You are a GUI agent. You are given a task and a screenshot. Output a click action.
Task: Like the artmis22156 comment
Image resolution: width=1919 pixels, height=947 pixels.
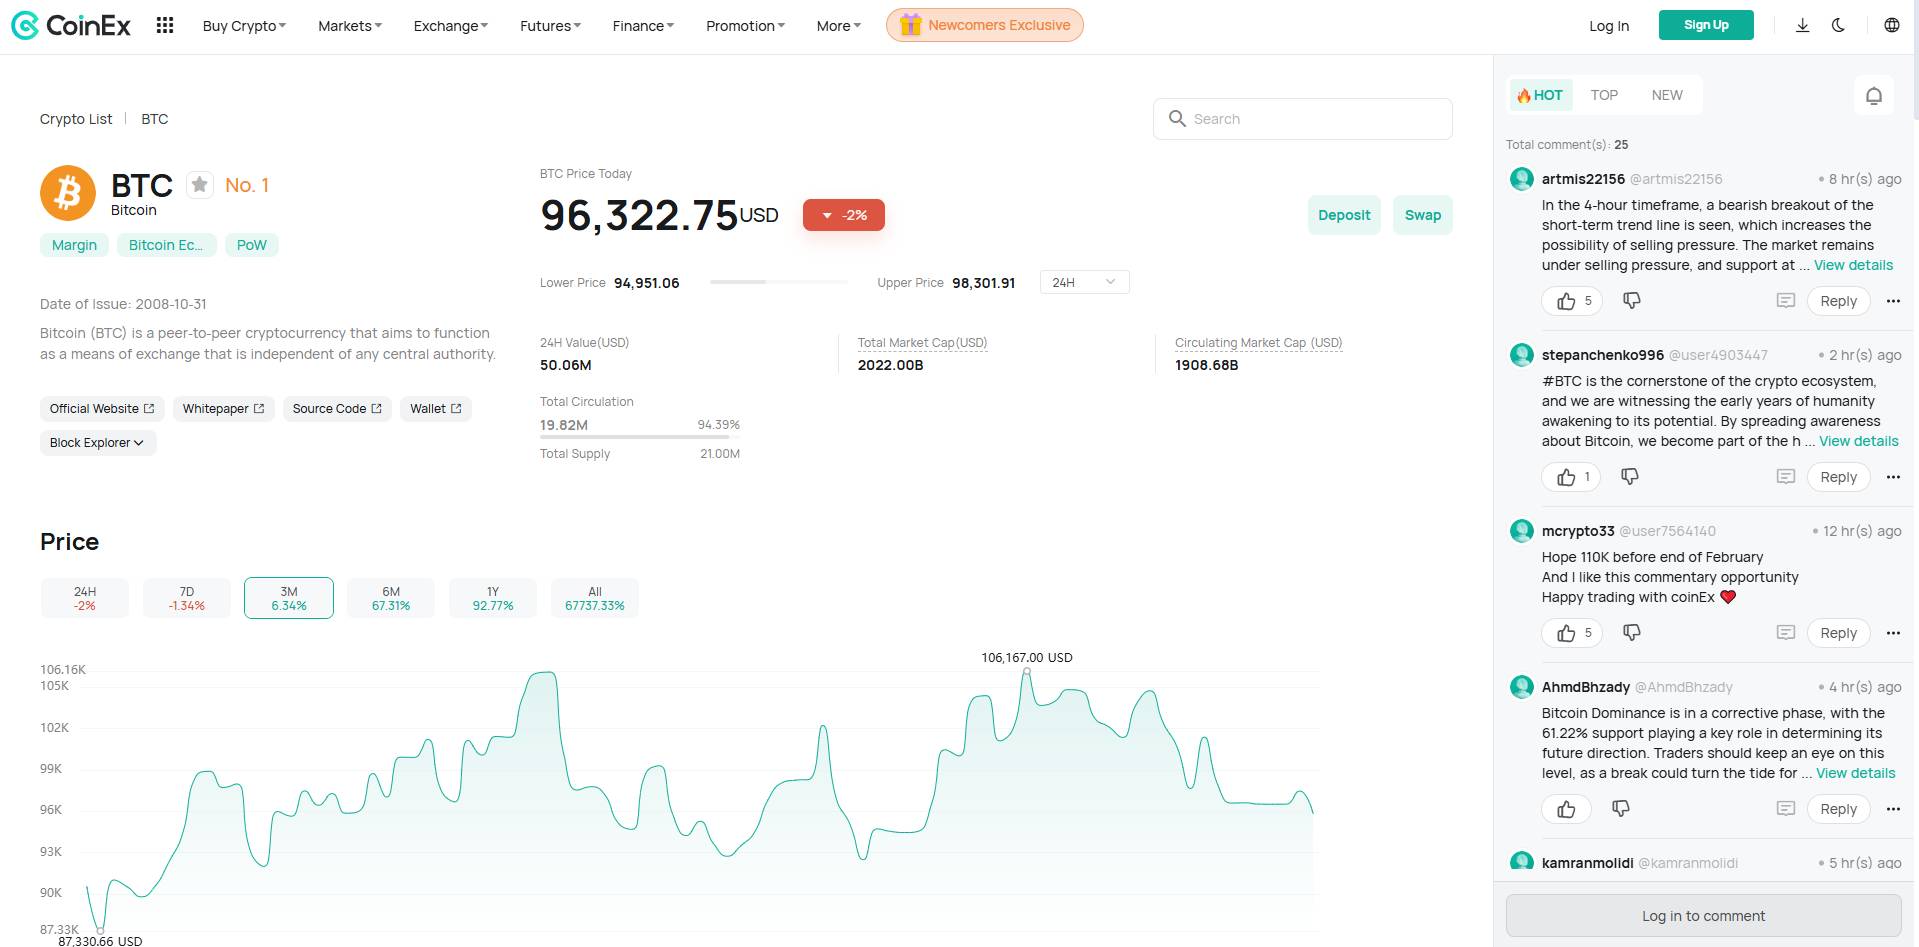pos(1572,301)
